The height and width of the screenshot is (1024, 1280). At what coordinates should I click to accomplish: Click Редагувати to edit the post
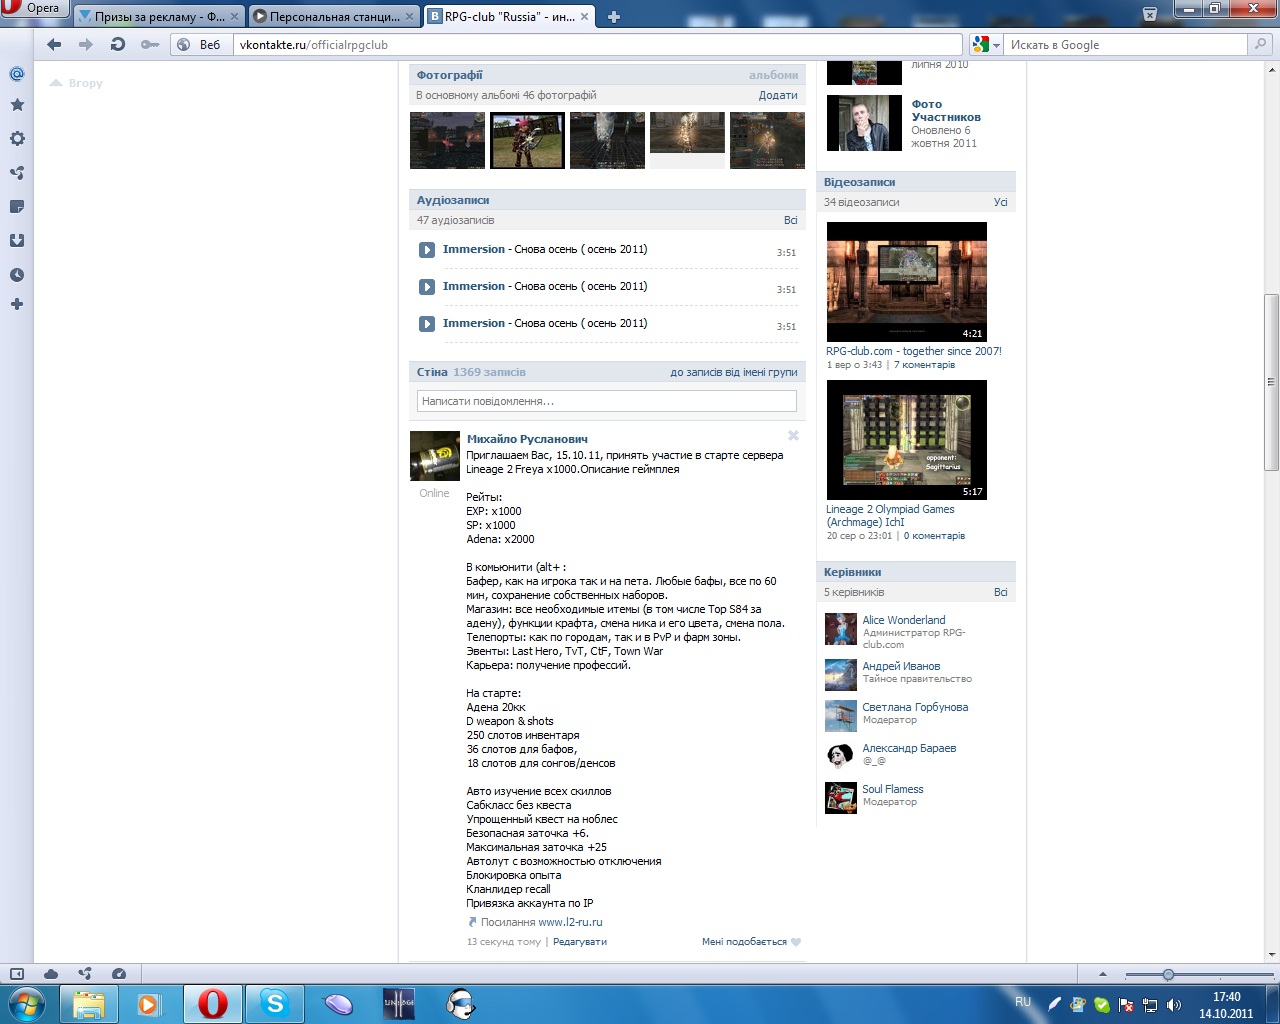[580, 942]
